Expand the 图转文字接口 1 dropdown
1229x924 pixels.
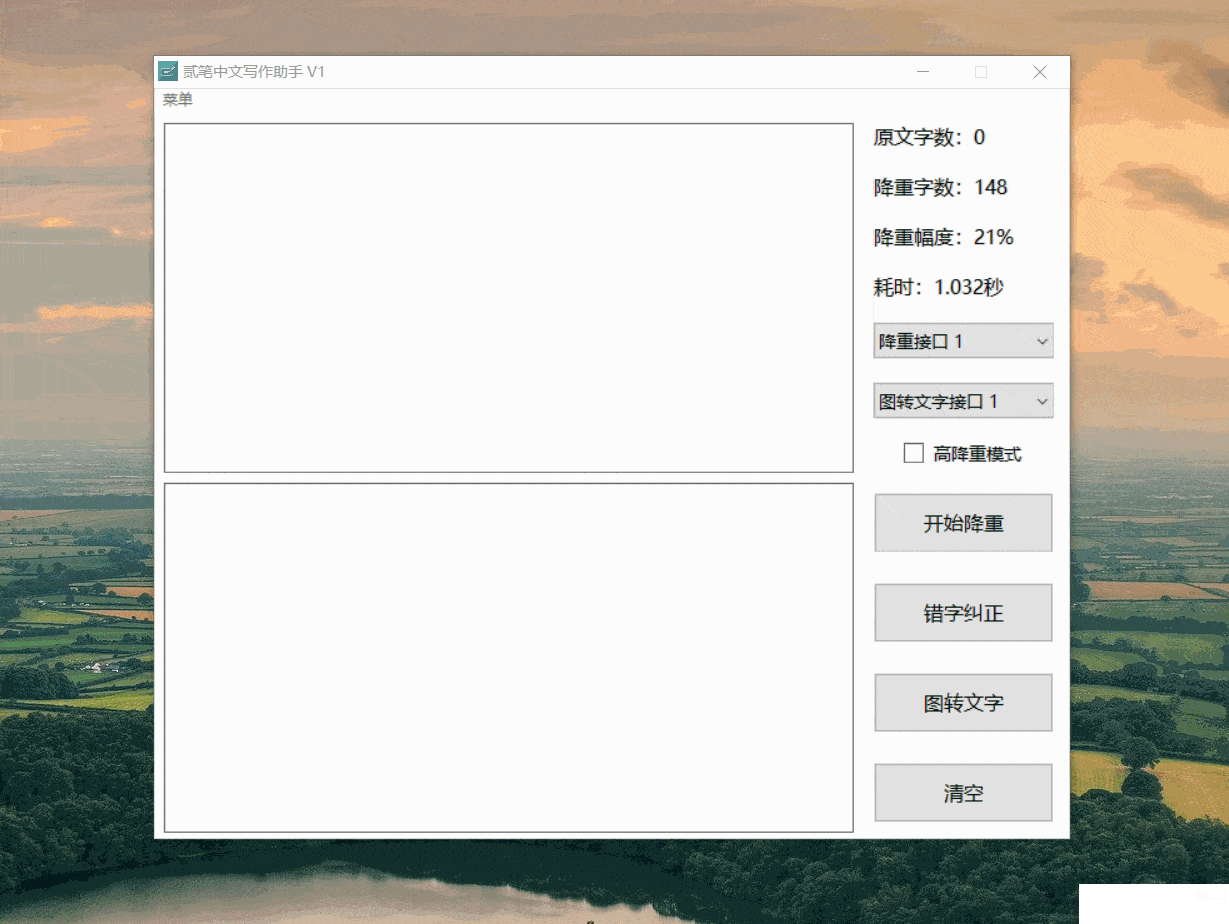point(963,401)
